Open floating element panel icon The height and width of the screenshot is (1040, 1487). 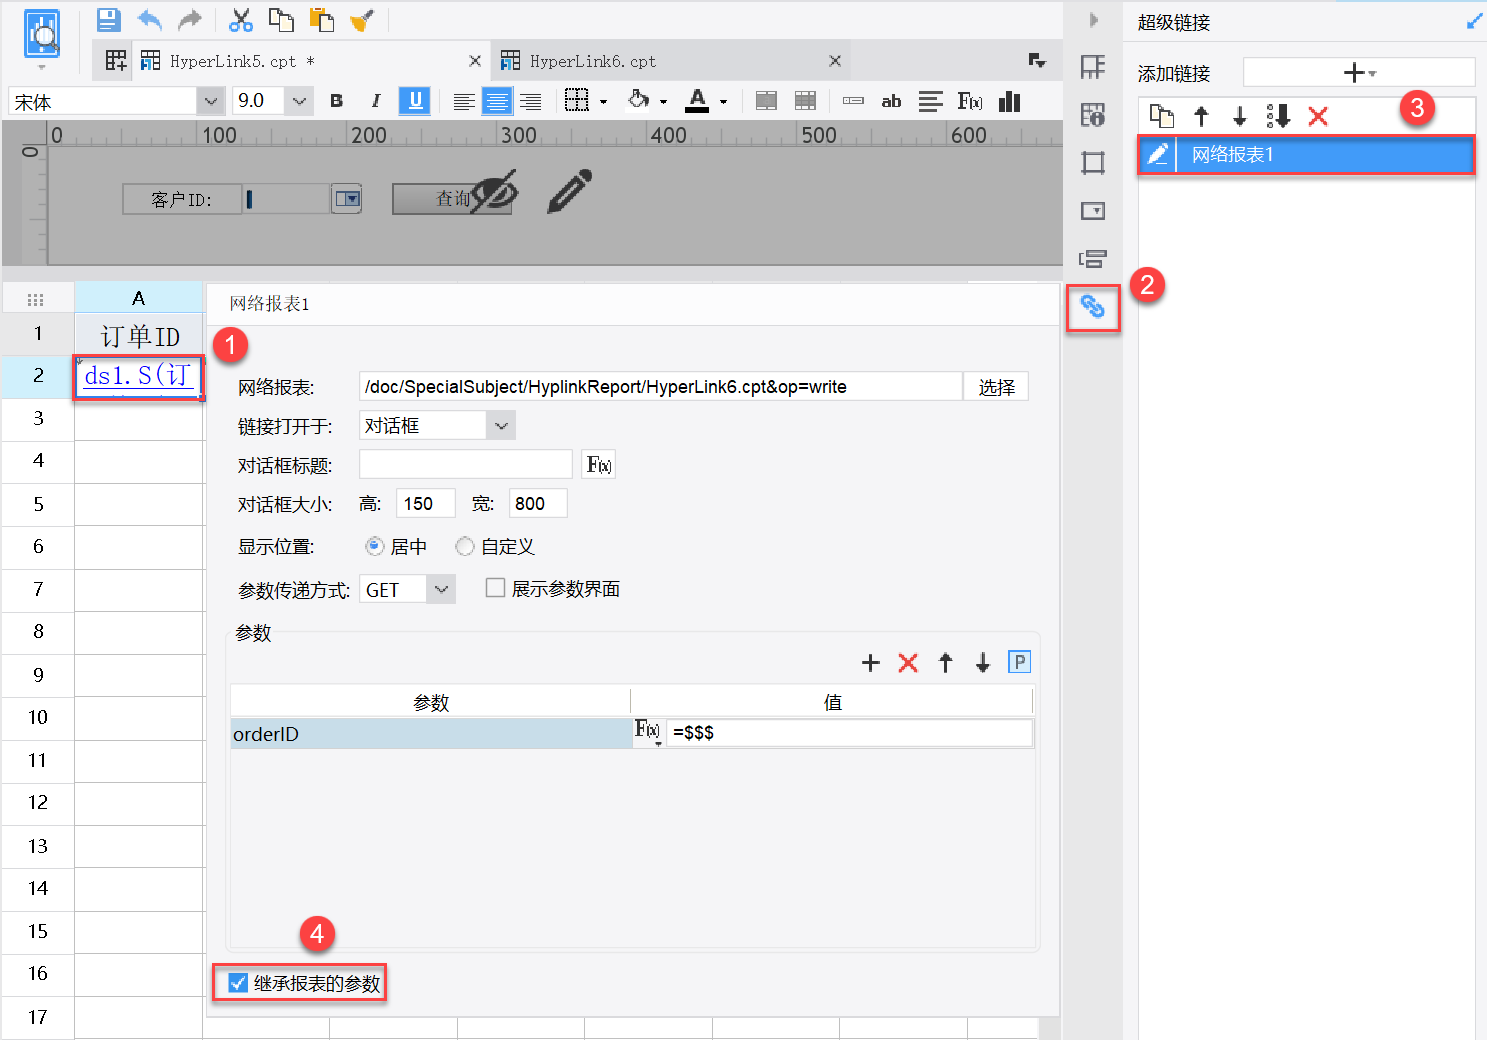point(1093,163)
